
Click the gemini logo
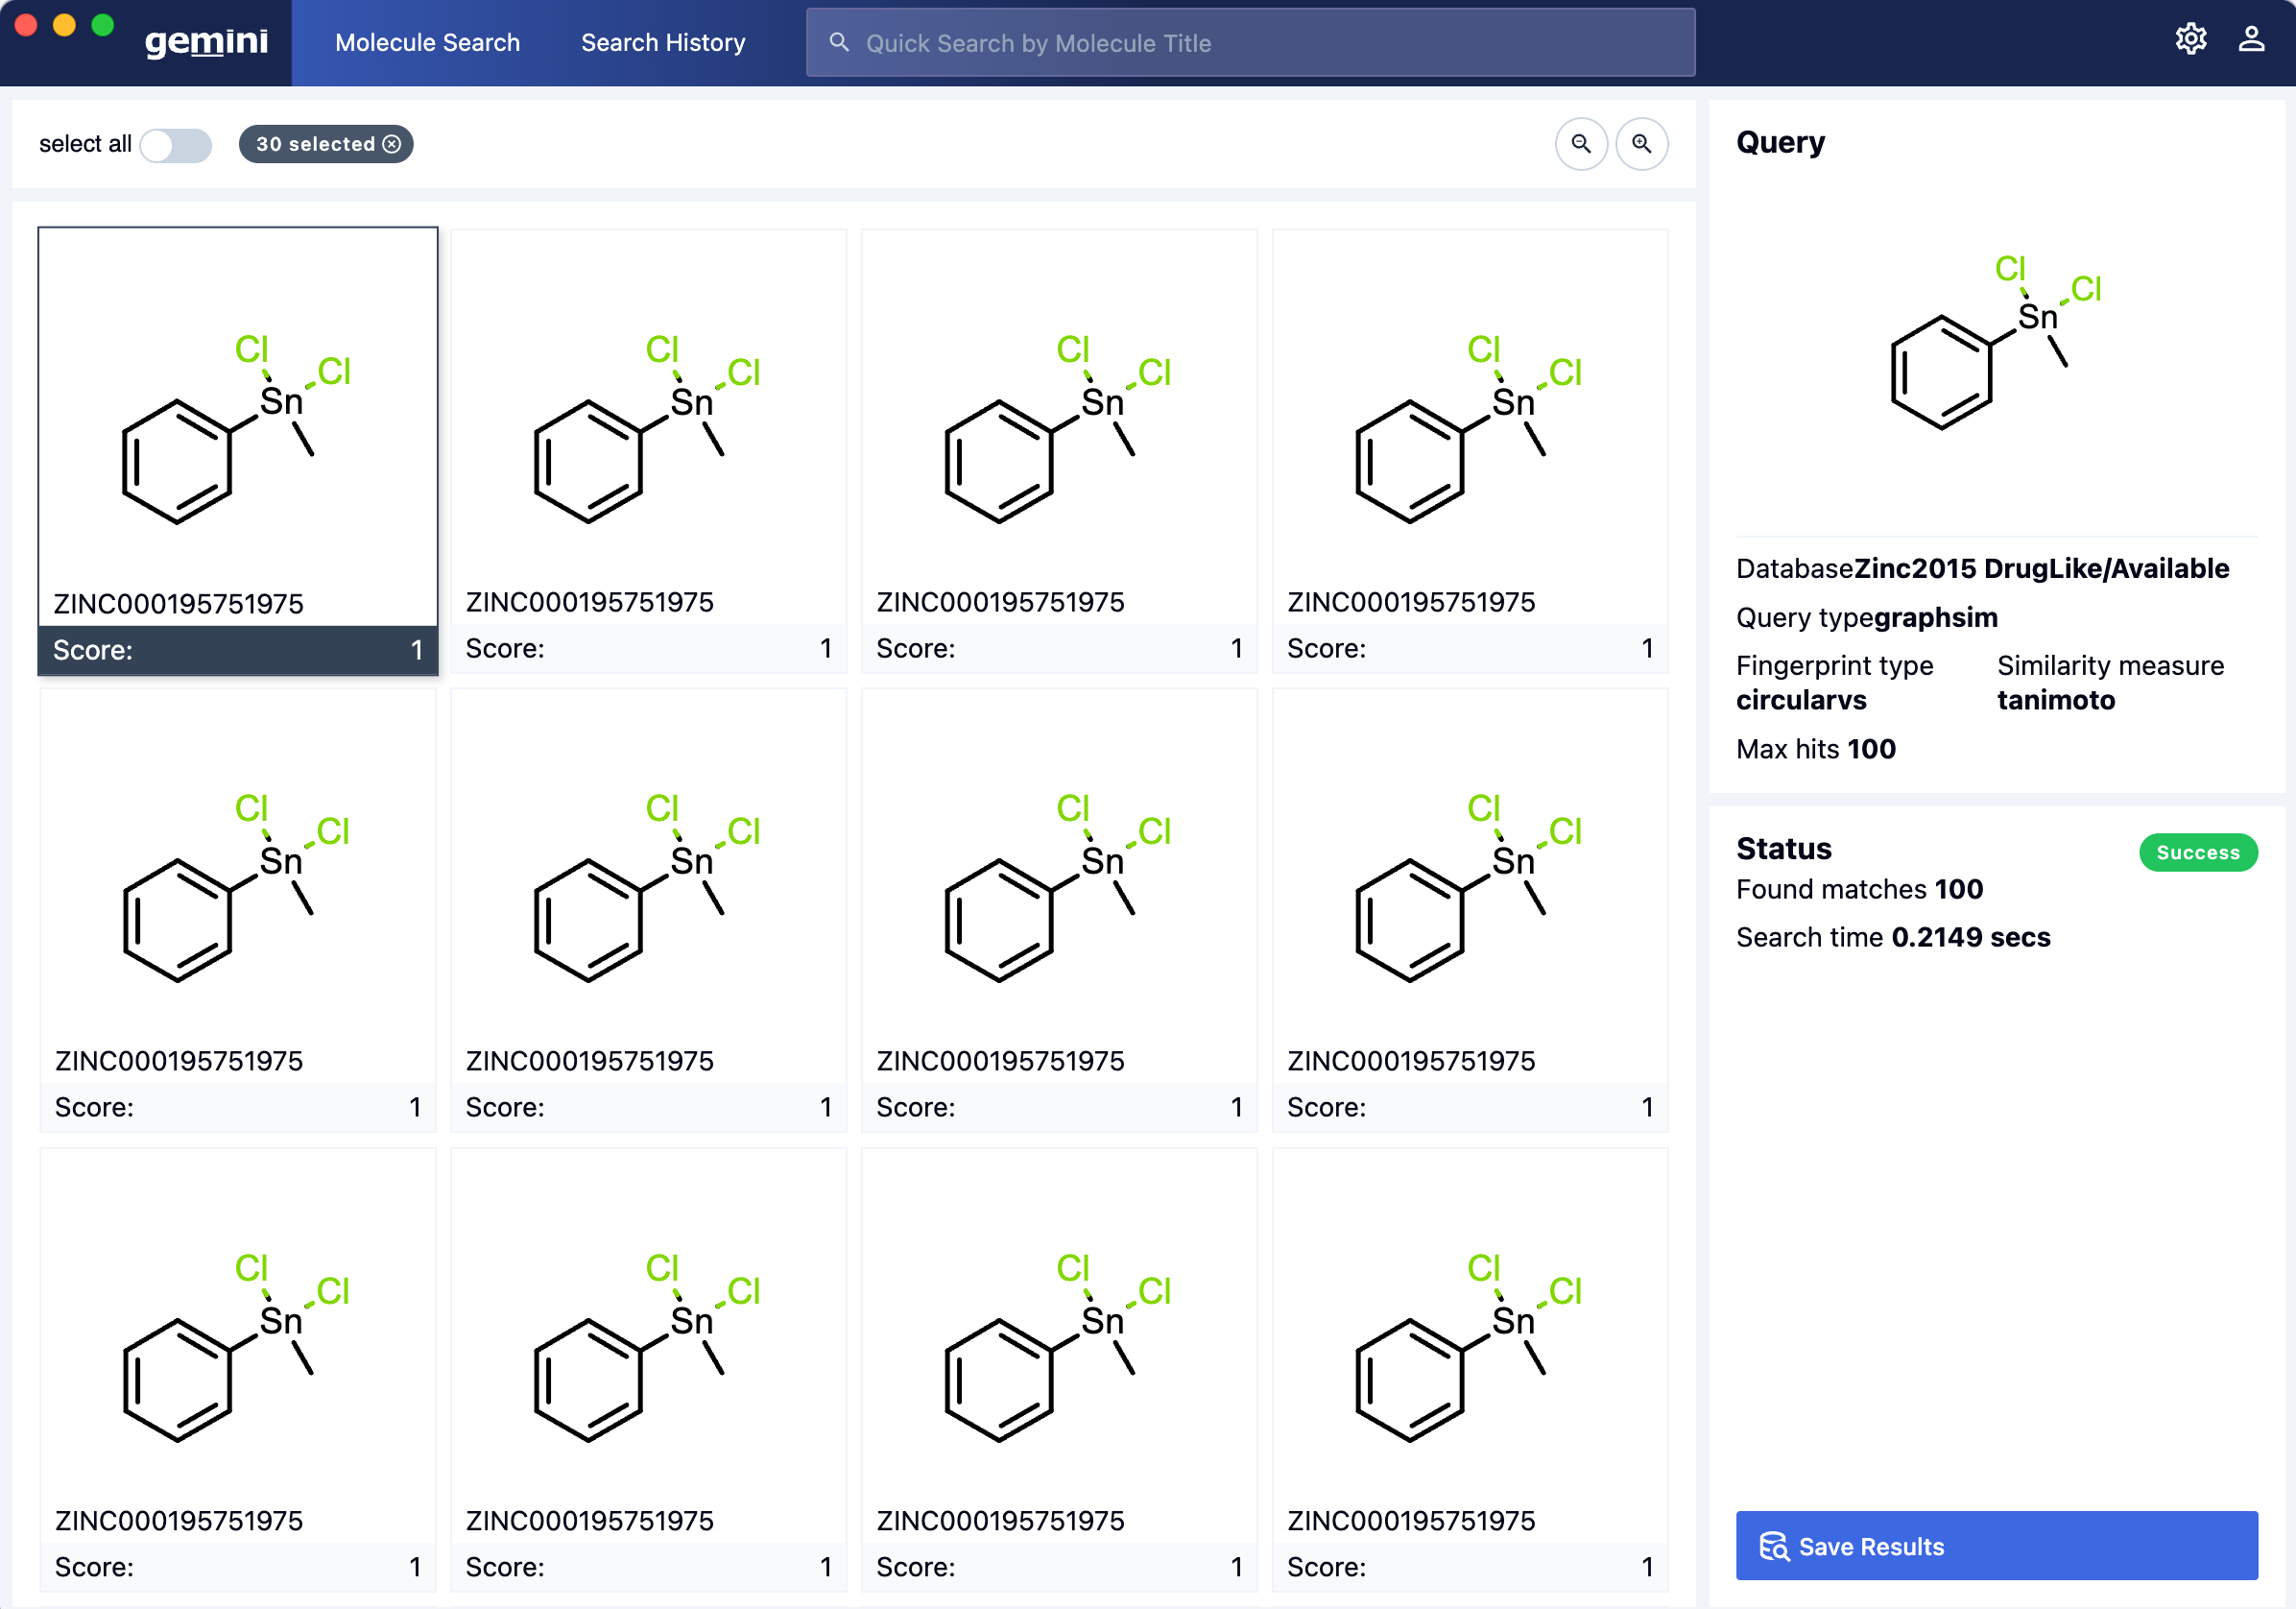pos(206,42)
